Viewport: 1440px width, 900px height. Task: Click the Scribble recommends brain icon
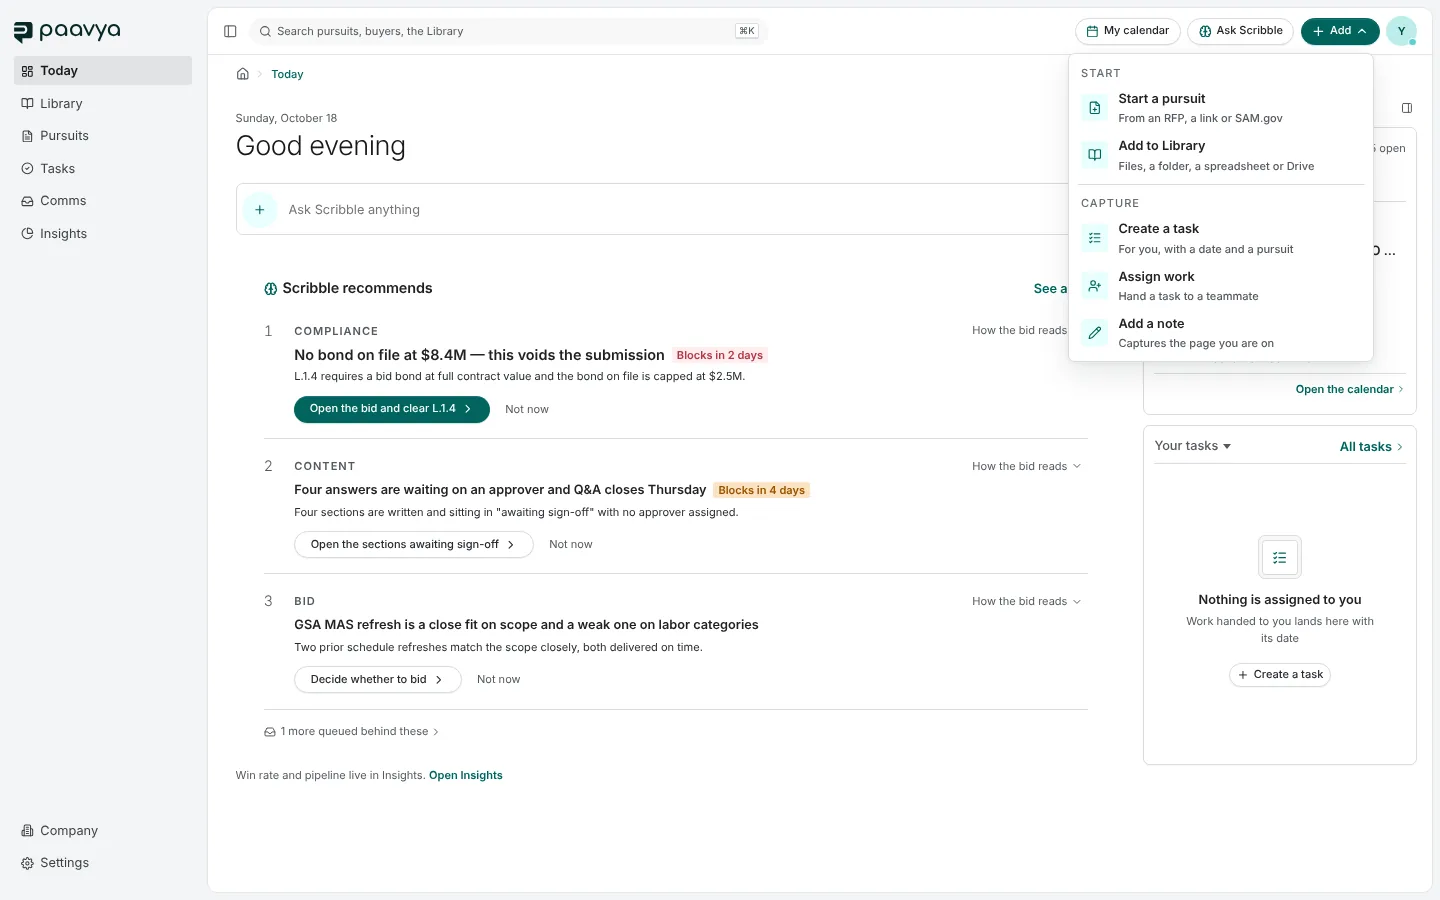pos(270,289)
